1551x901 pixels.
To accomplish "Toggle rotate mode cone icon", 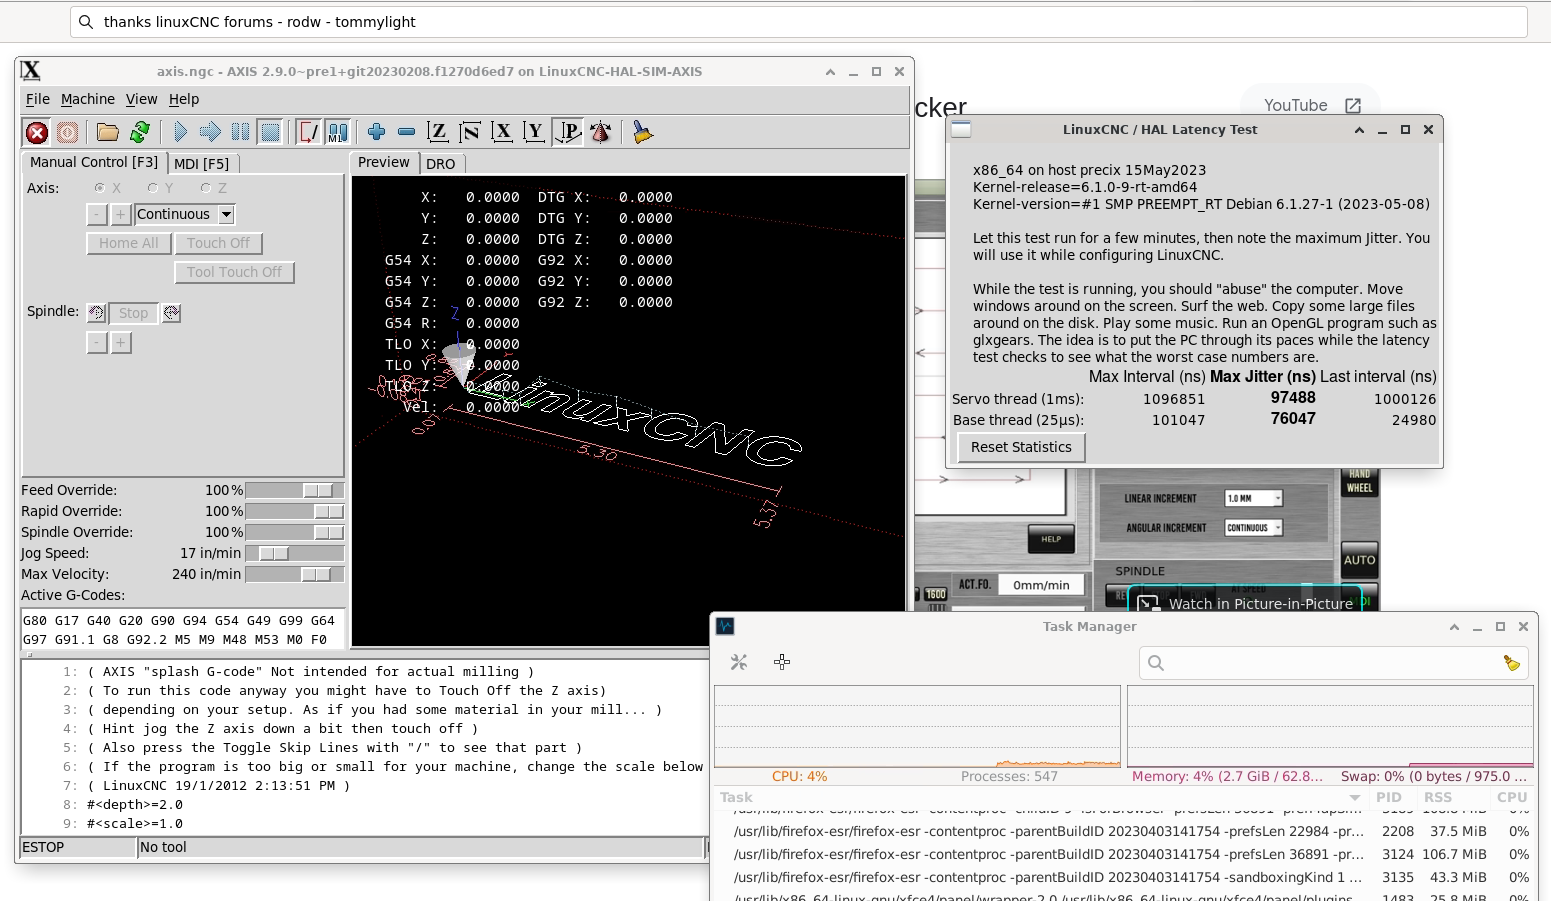I will pos(601,132).
